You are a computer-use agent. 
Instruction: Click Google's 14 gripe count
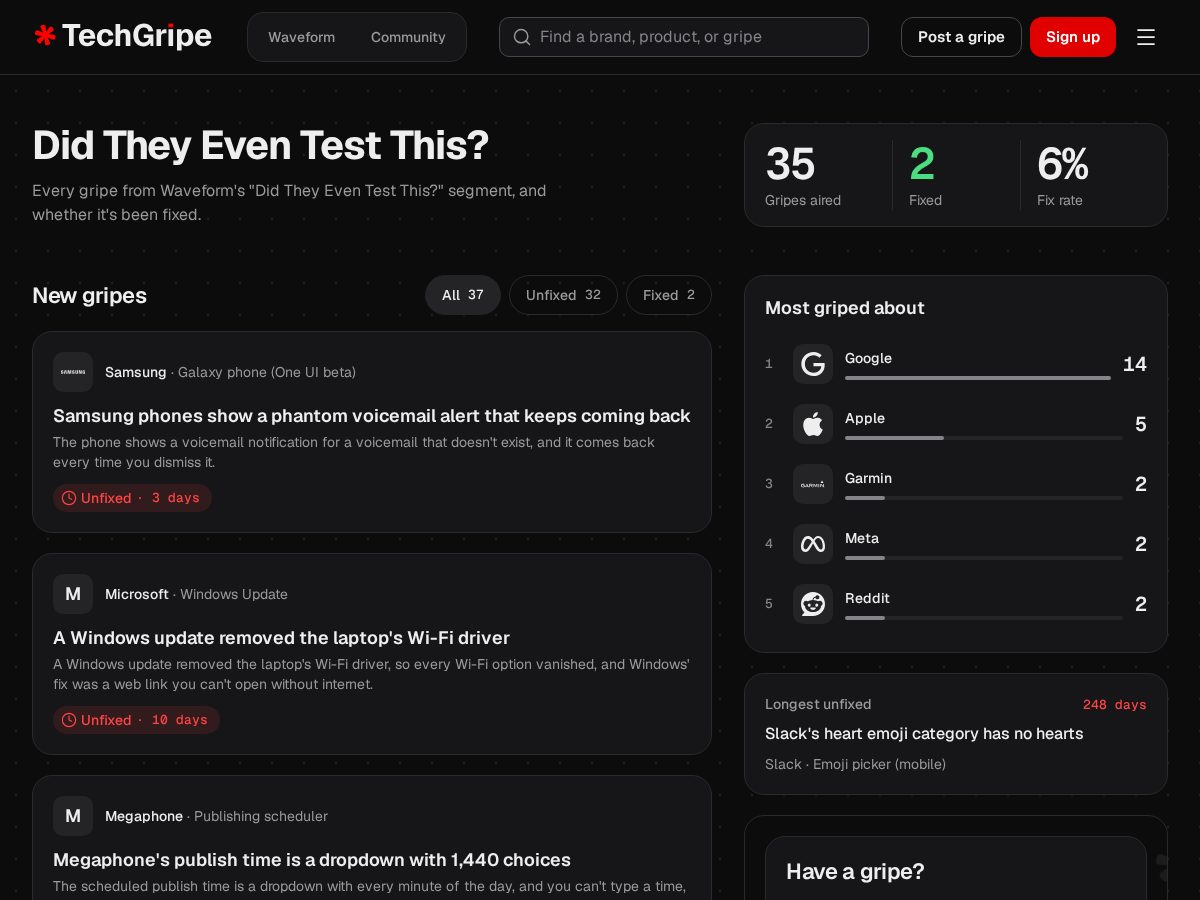(1135, 364)
